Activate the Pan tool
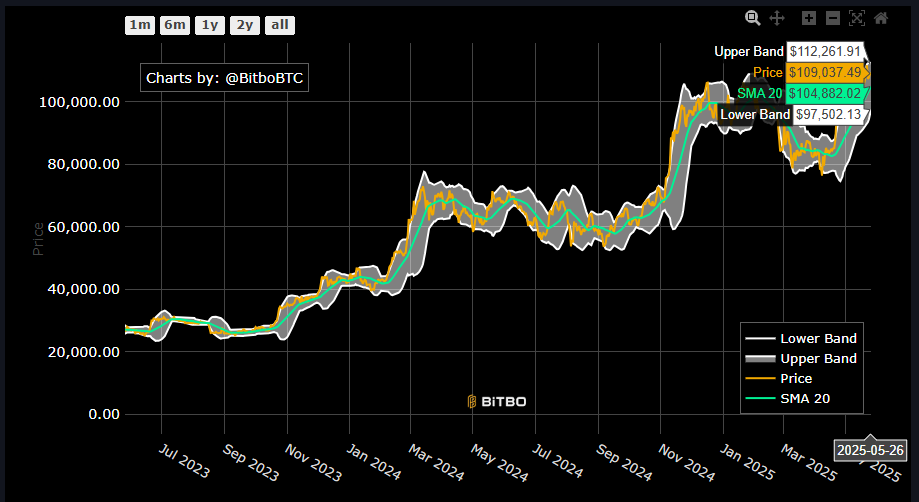Screen dimensions: 919x502 [x=777, y=18]
